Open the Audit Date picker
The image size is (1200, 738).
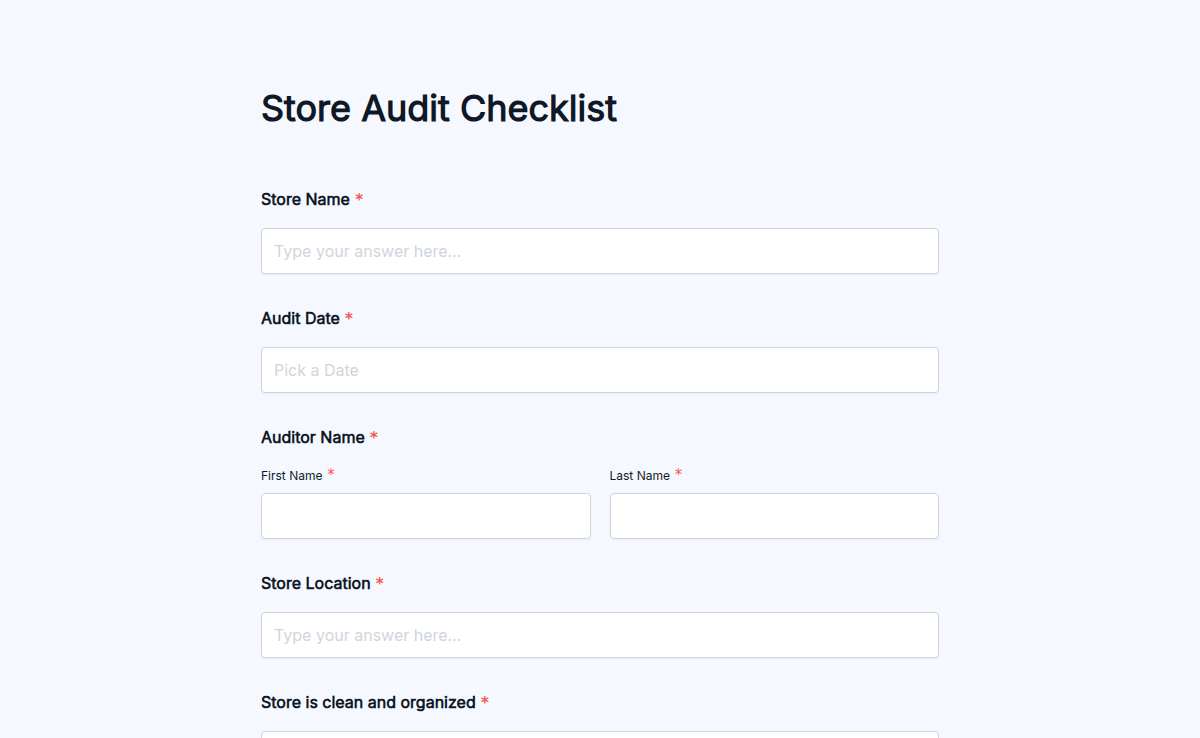click(599, 370)
